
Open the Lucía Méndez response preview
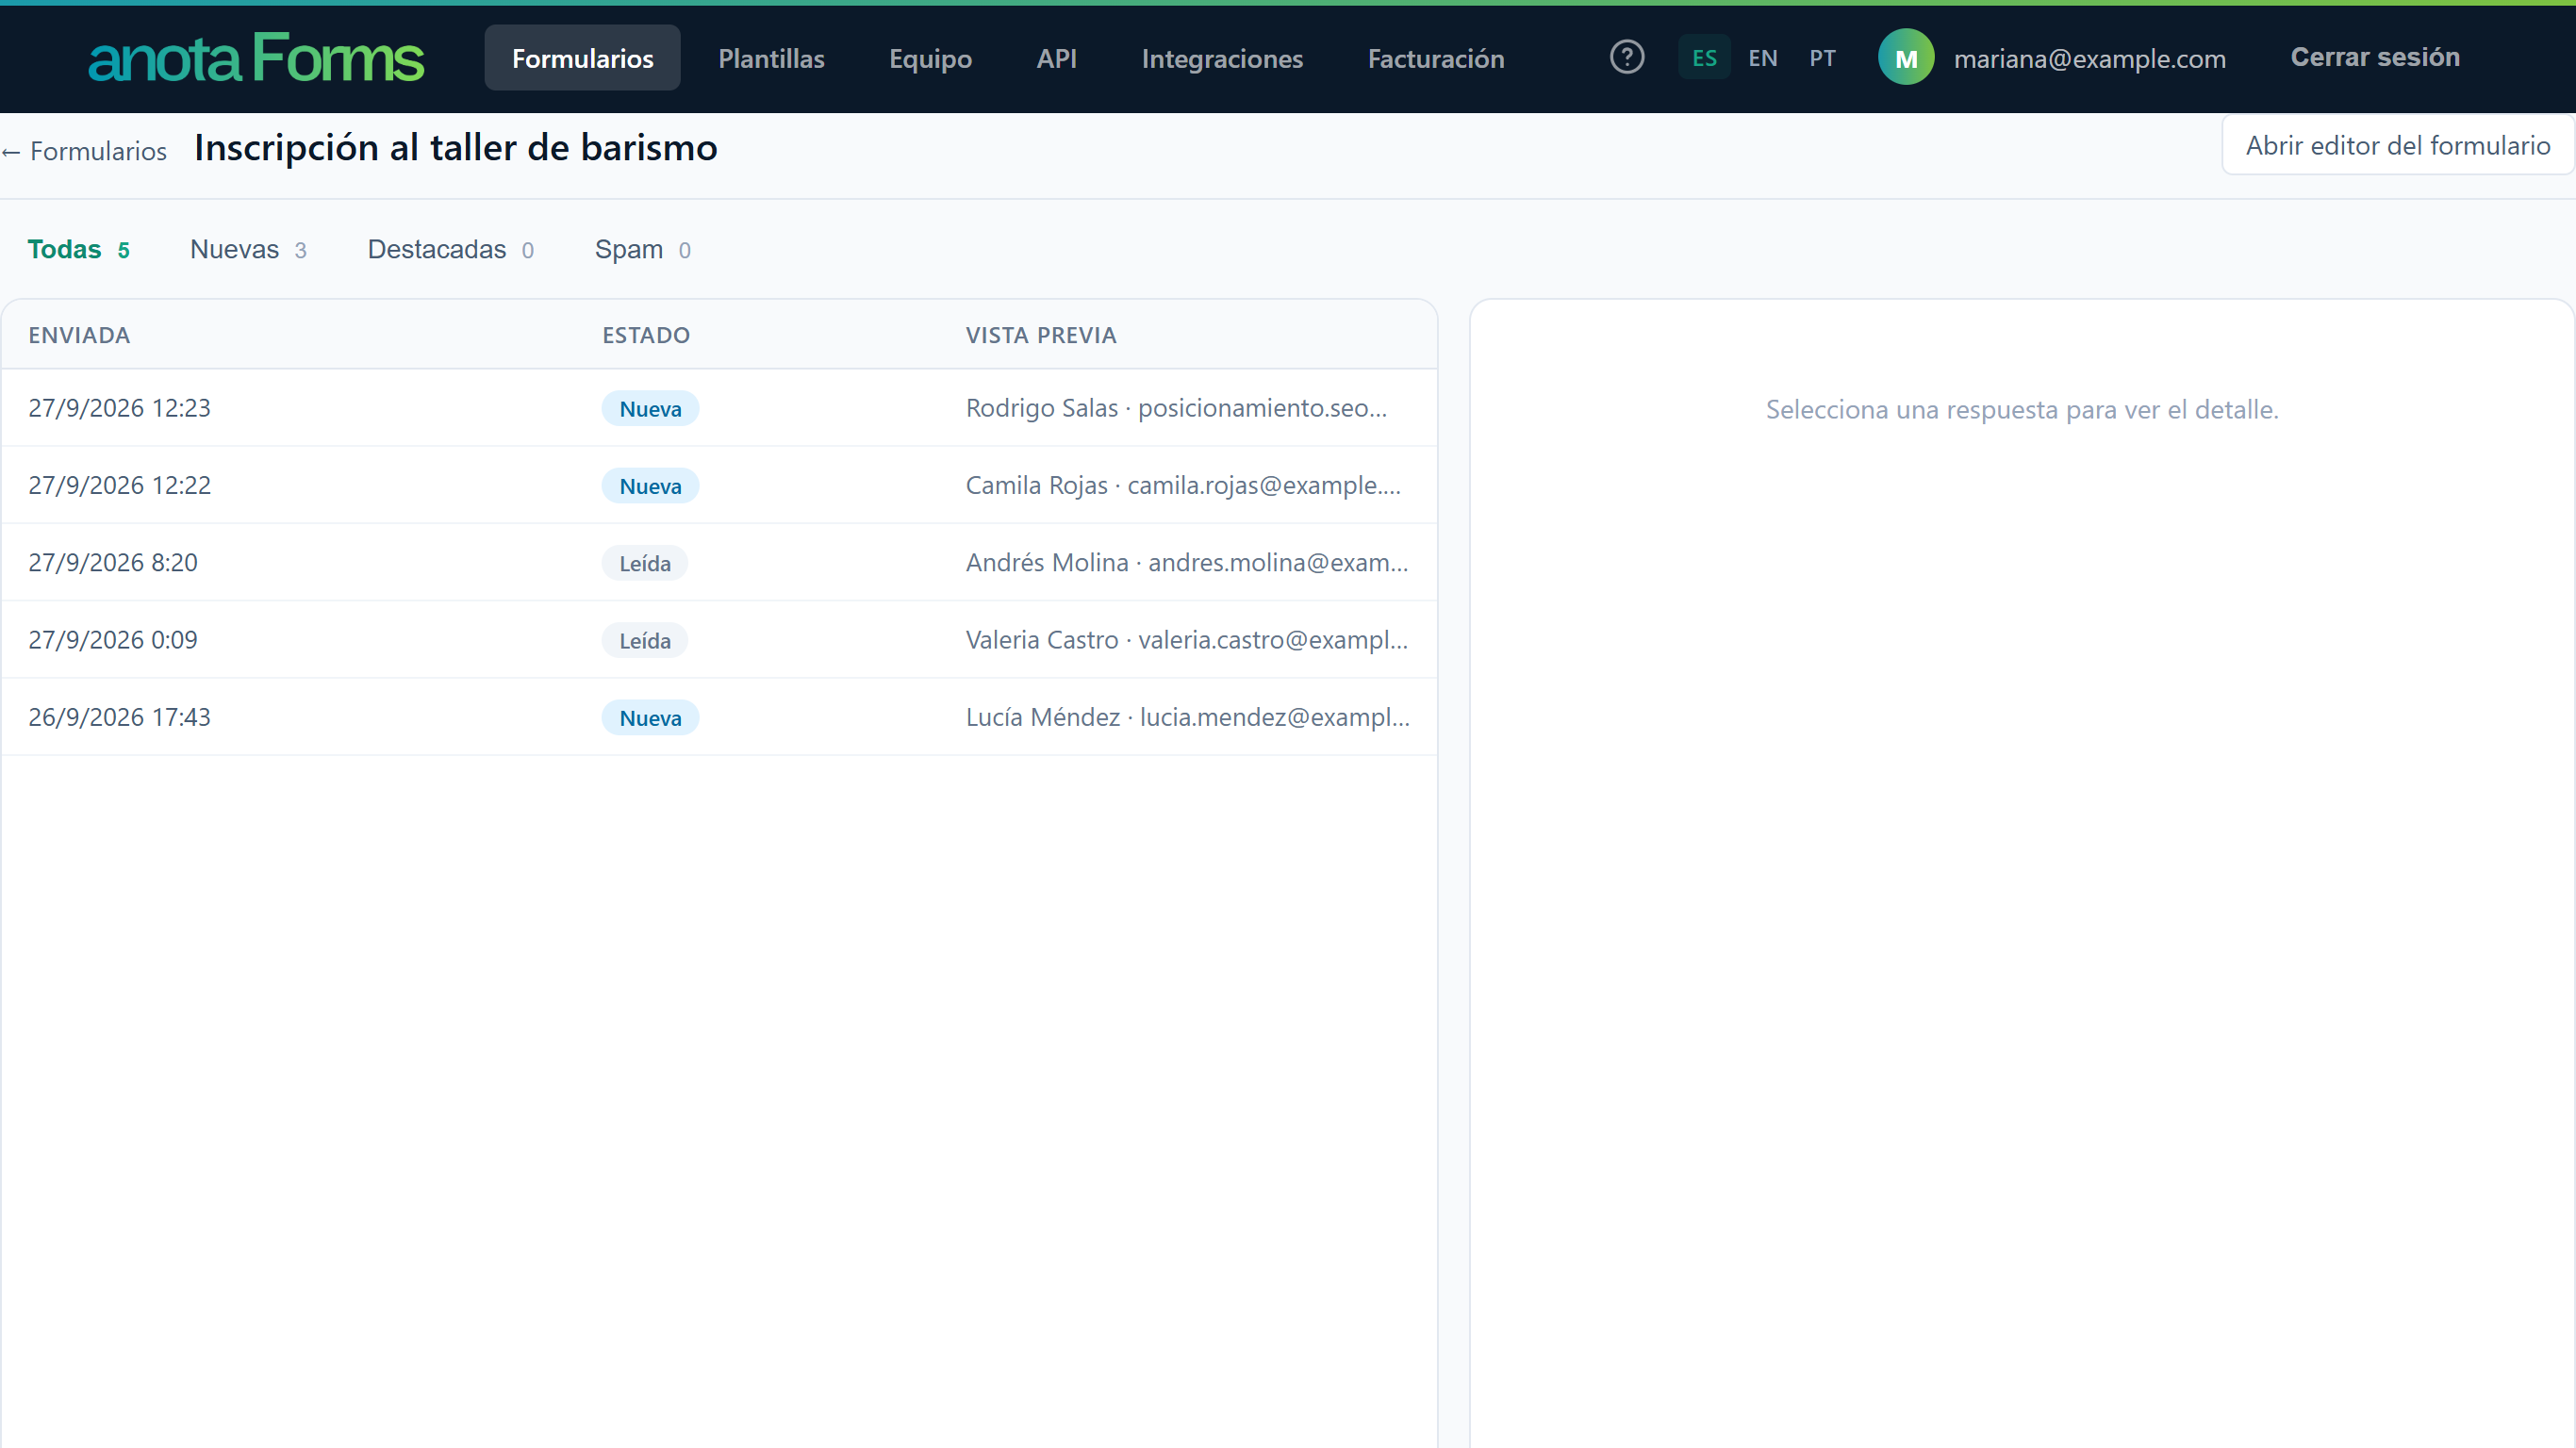(x=1188, y=717)
